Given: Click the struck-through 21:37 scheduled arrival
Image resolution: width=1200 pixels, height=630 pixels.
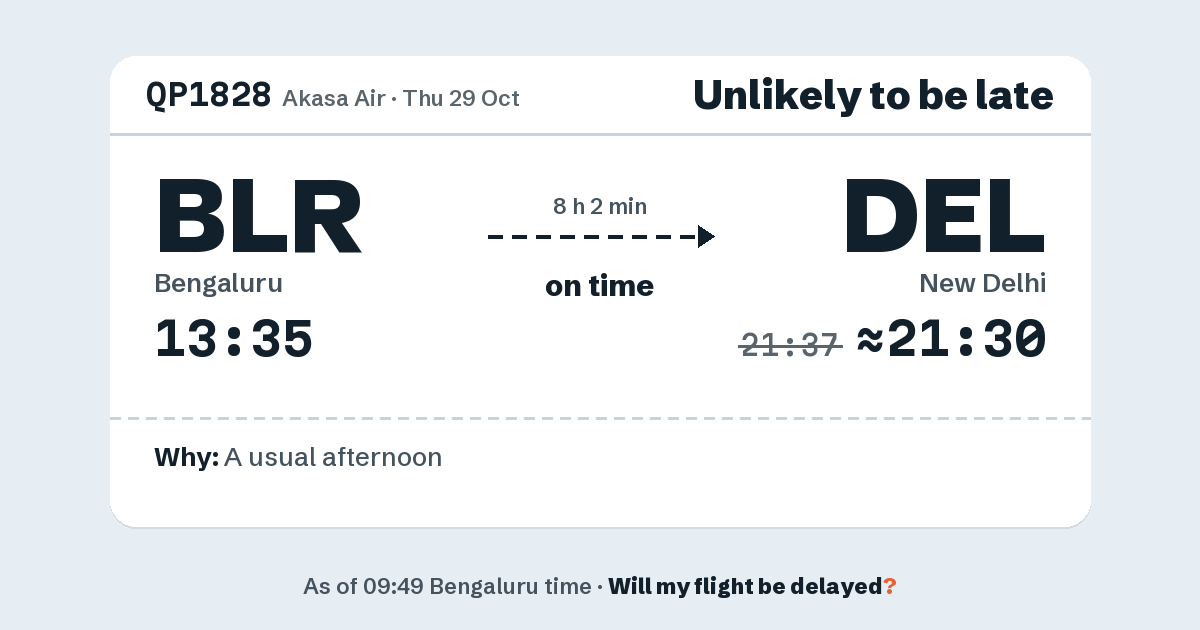Looking at the screenshot, I should [x=790, y=345].
